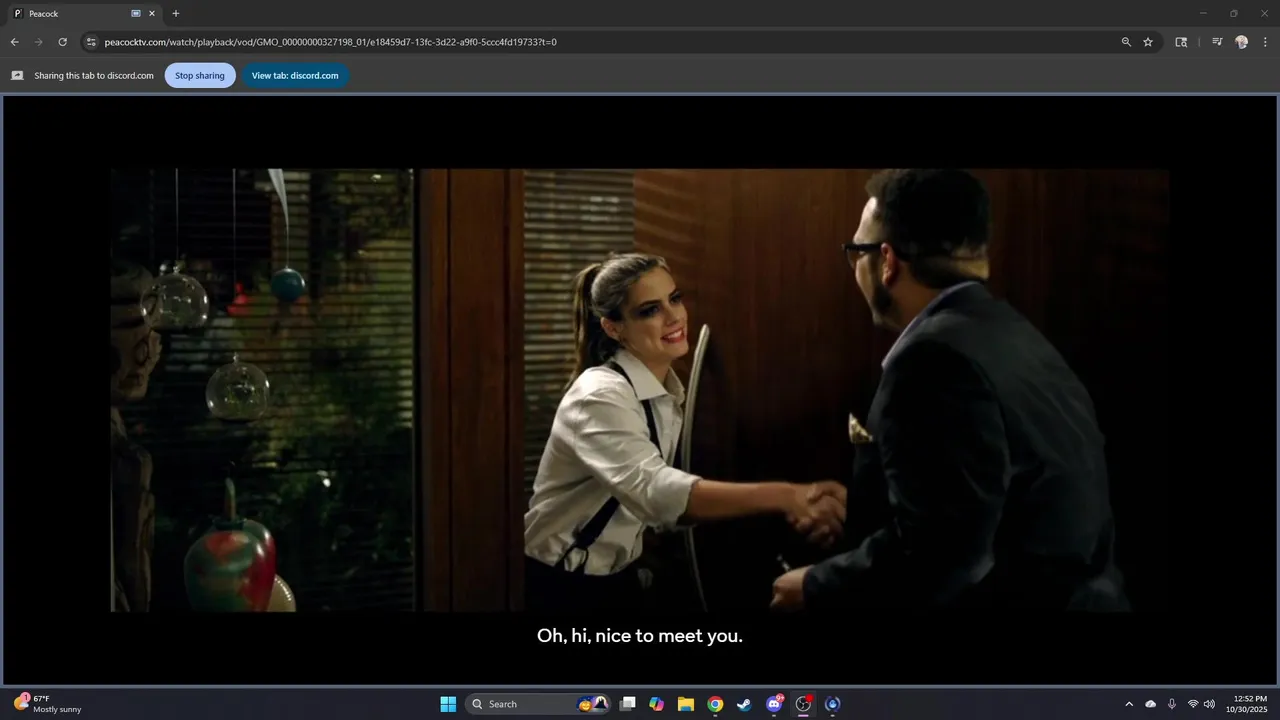Open site information icon in address bar
The height and width of the screenshot is (720, 1280).
pyautogui.click(x=91, y=42)
